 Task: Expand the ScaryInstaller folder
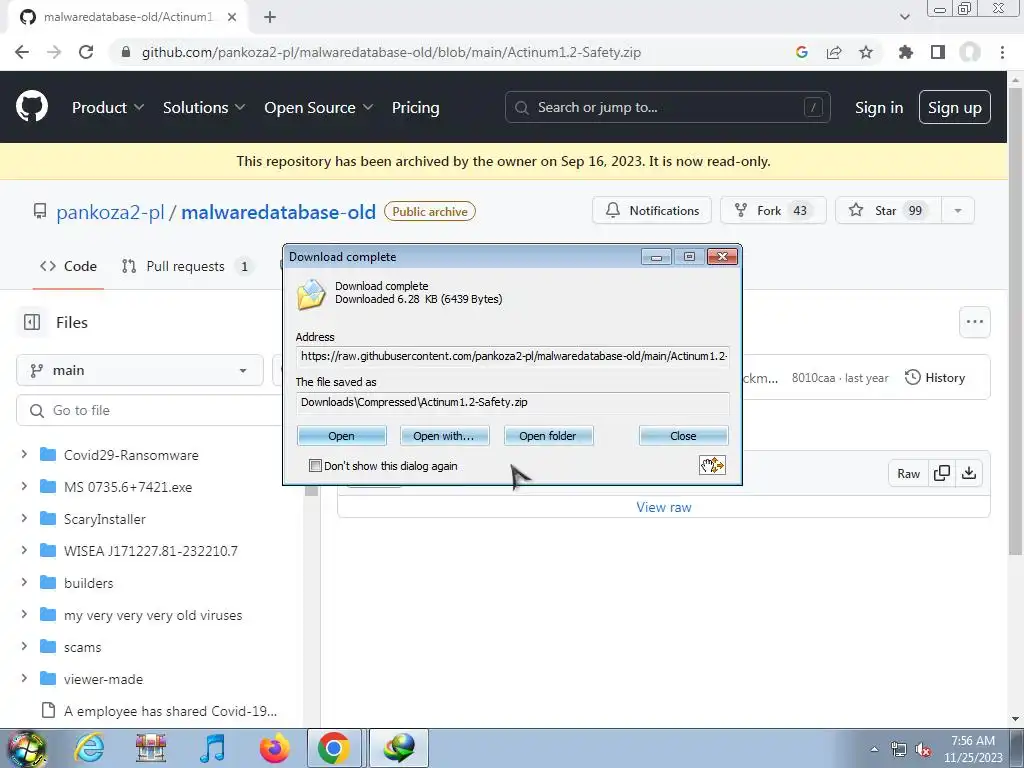tap(24, 518)
